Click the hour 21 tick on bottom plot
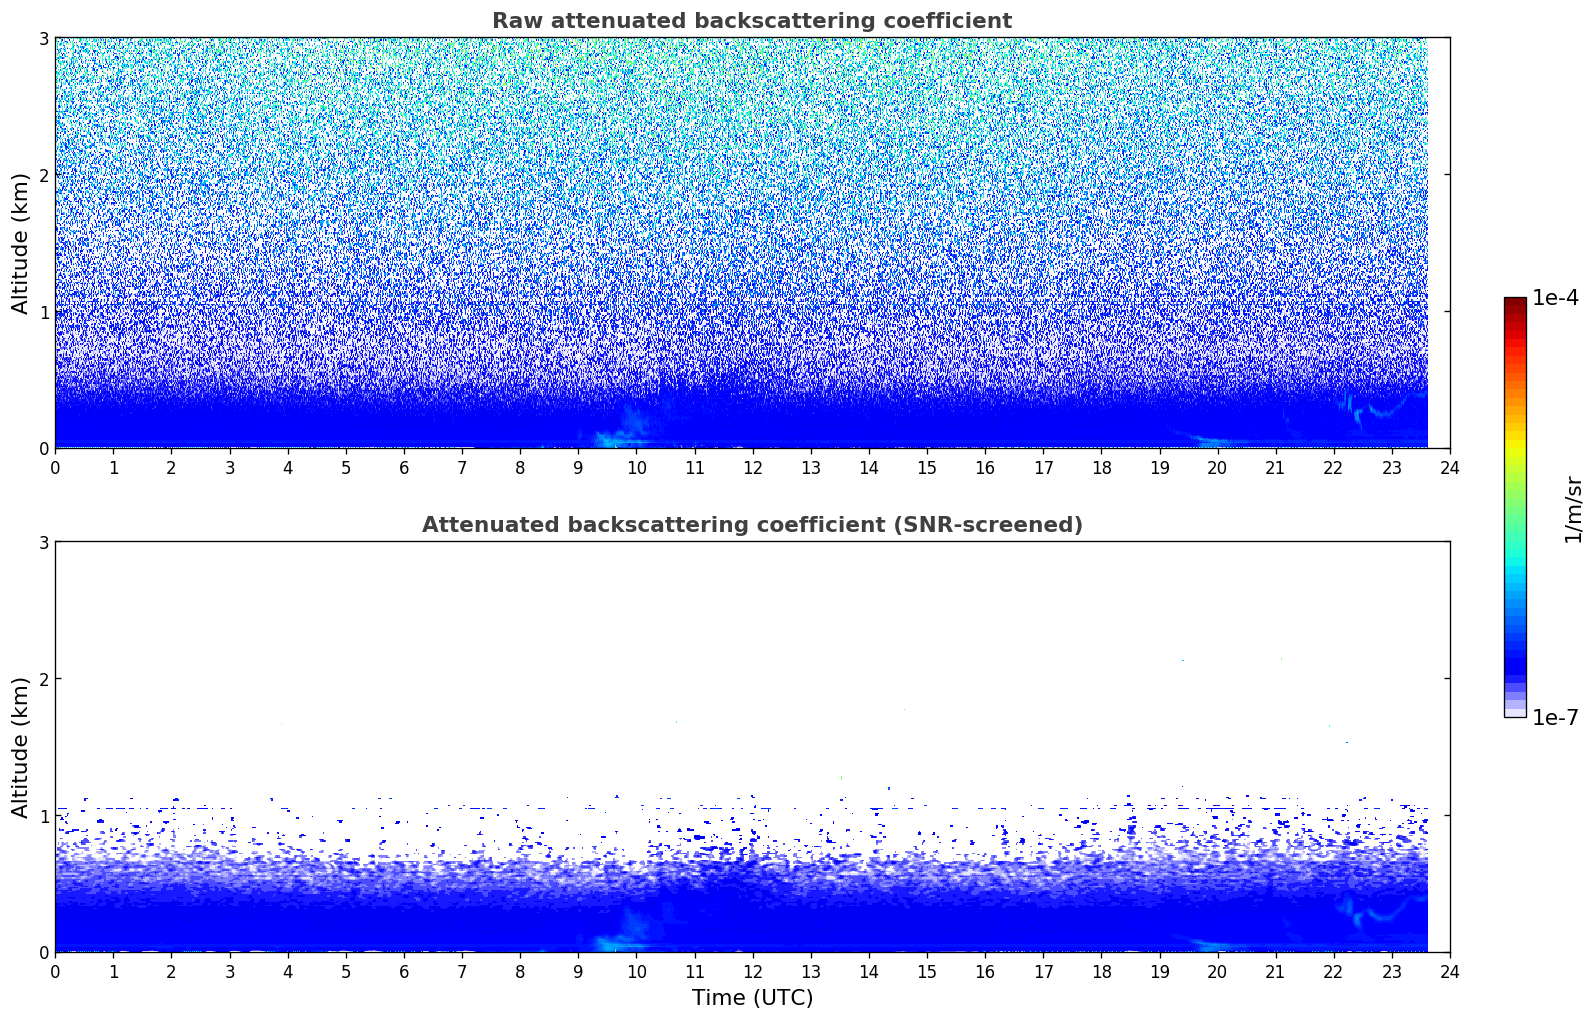This screenshot has width=1595, height=1020. click(x=1275, y=971)
